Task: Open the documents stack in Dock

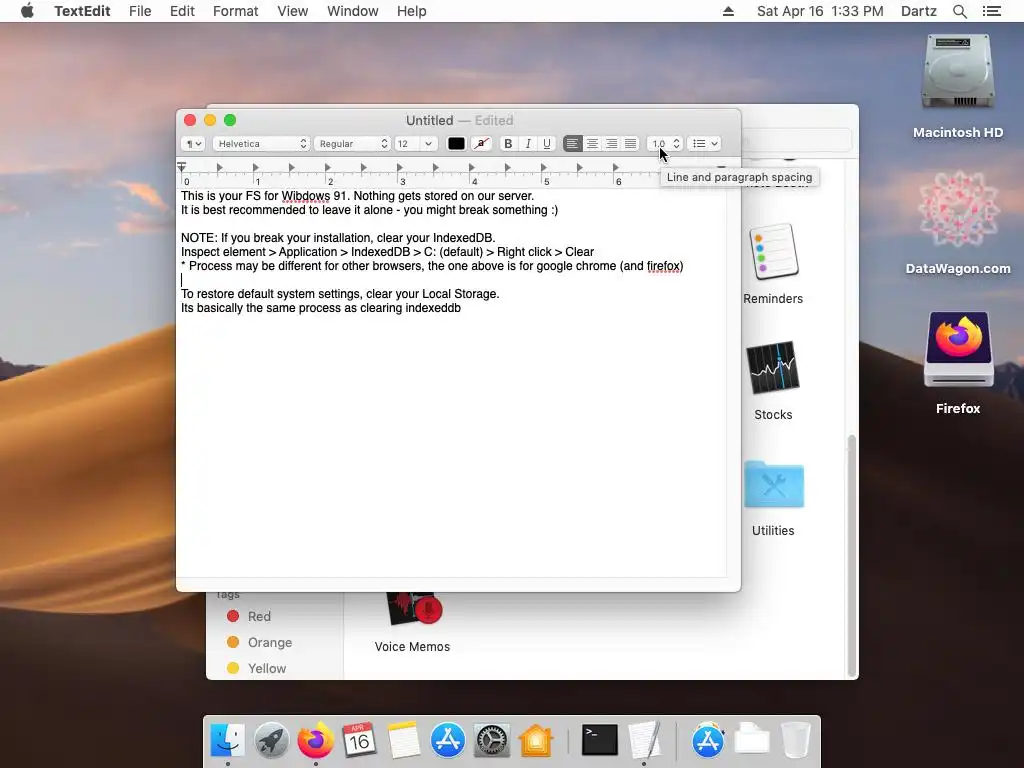Action: pyautogui.click(x=752, y=741)
